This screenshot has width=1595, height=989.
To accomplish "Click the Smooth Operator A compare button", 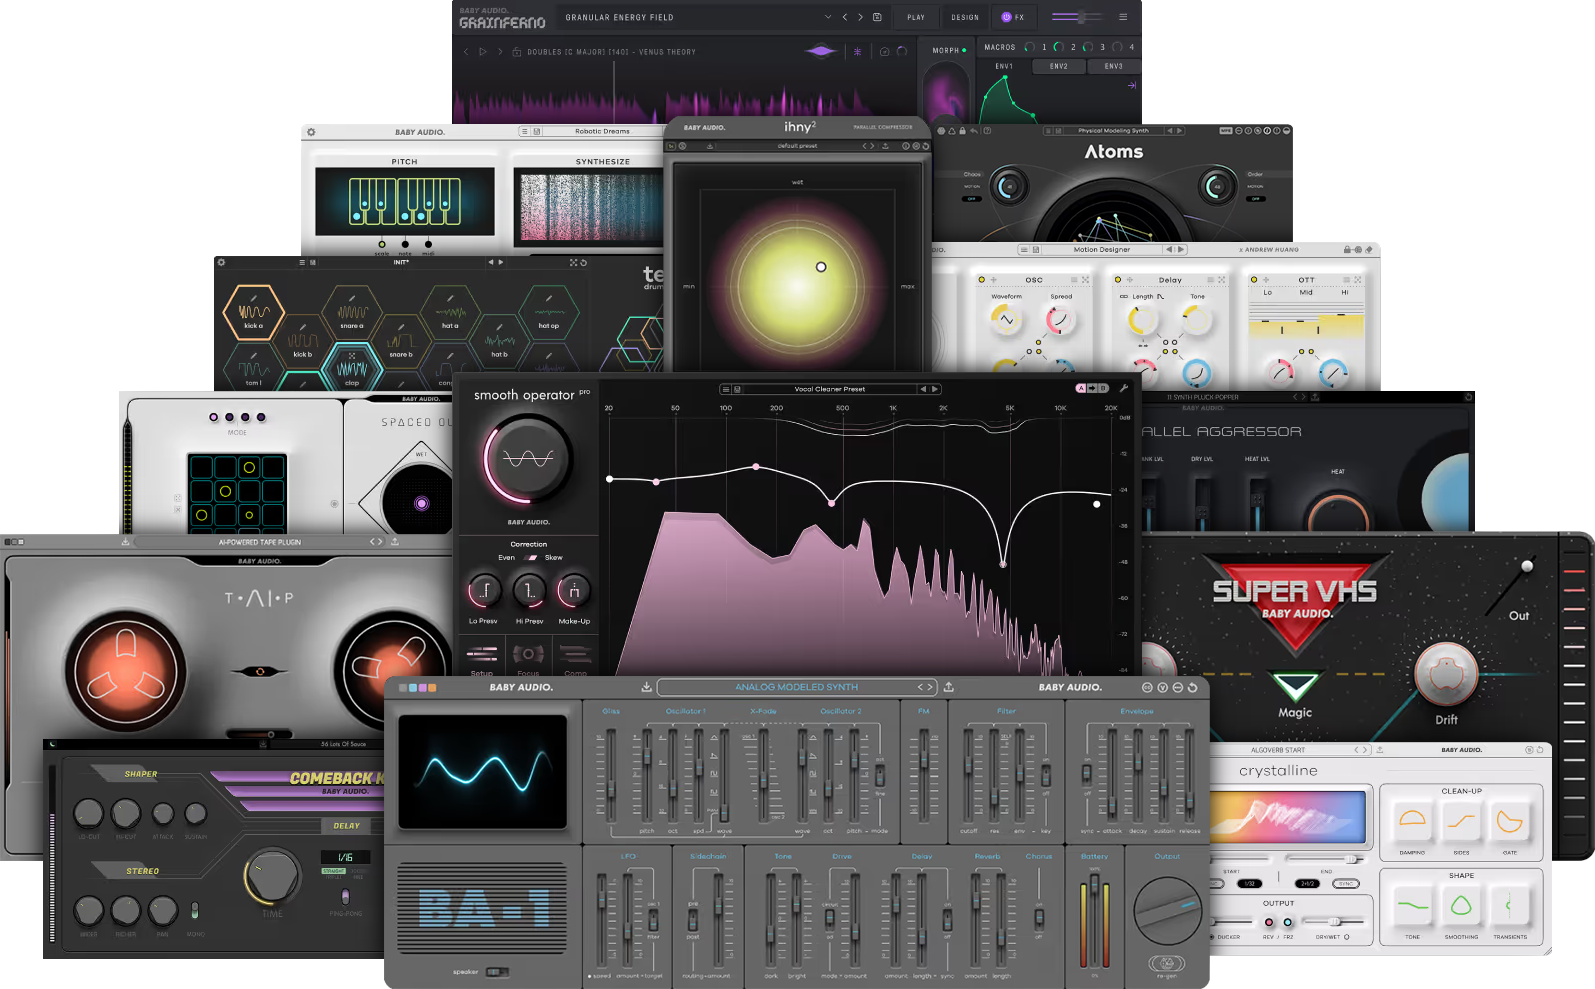I will [x=1080, y=388].
